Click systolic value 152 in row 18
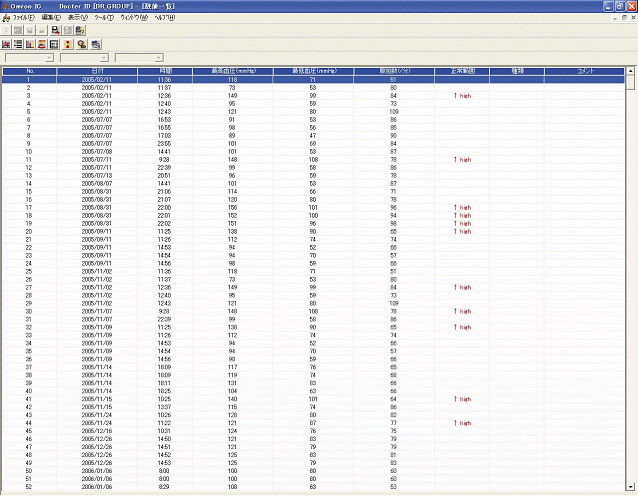638x496 pixels. click(232, 216)
